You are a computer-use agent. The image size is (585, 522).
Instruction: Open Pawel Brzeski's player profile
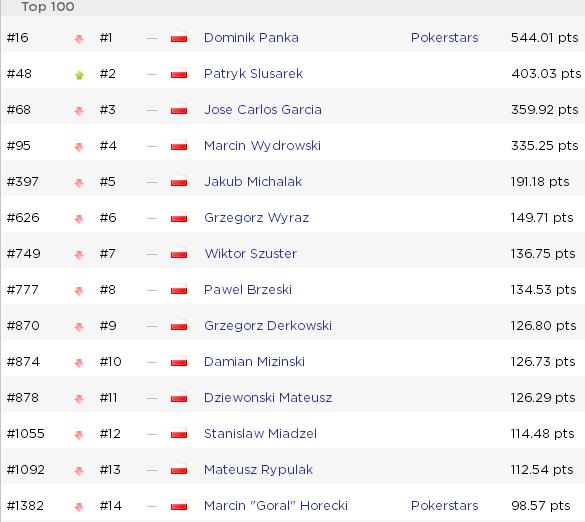pyautogui.click(x=248, y=290)
